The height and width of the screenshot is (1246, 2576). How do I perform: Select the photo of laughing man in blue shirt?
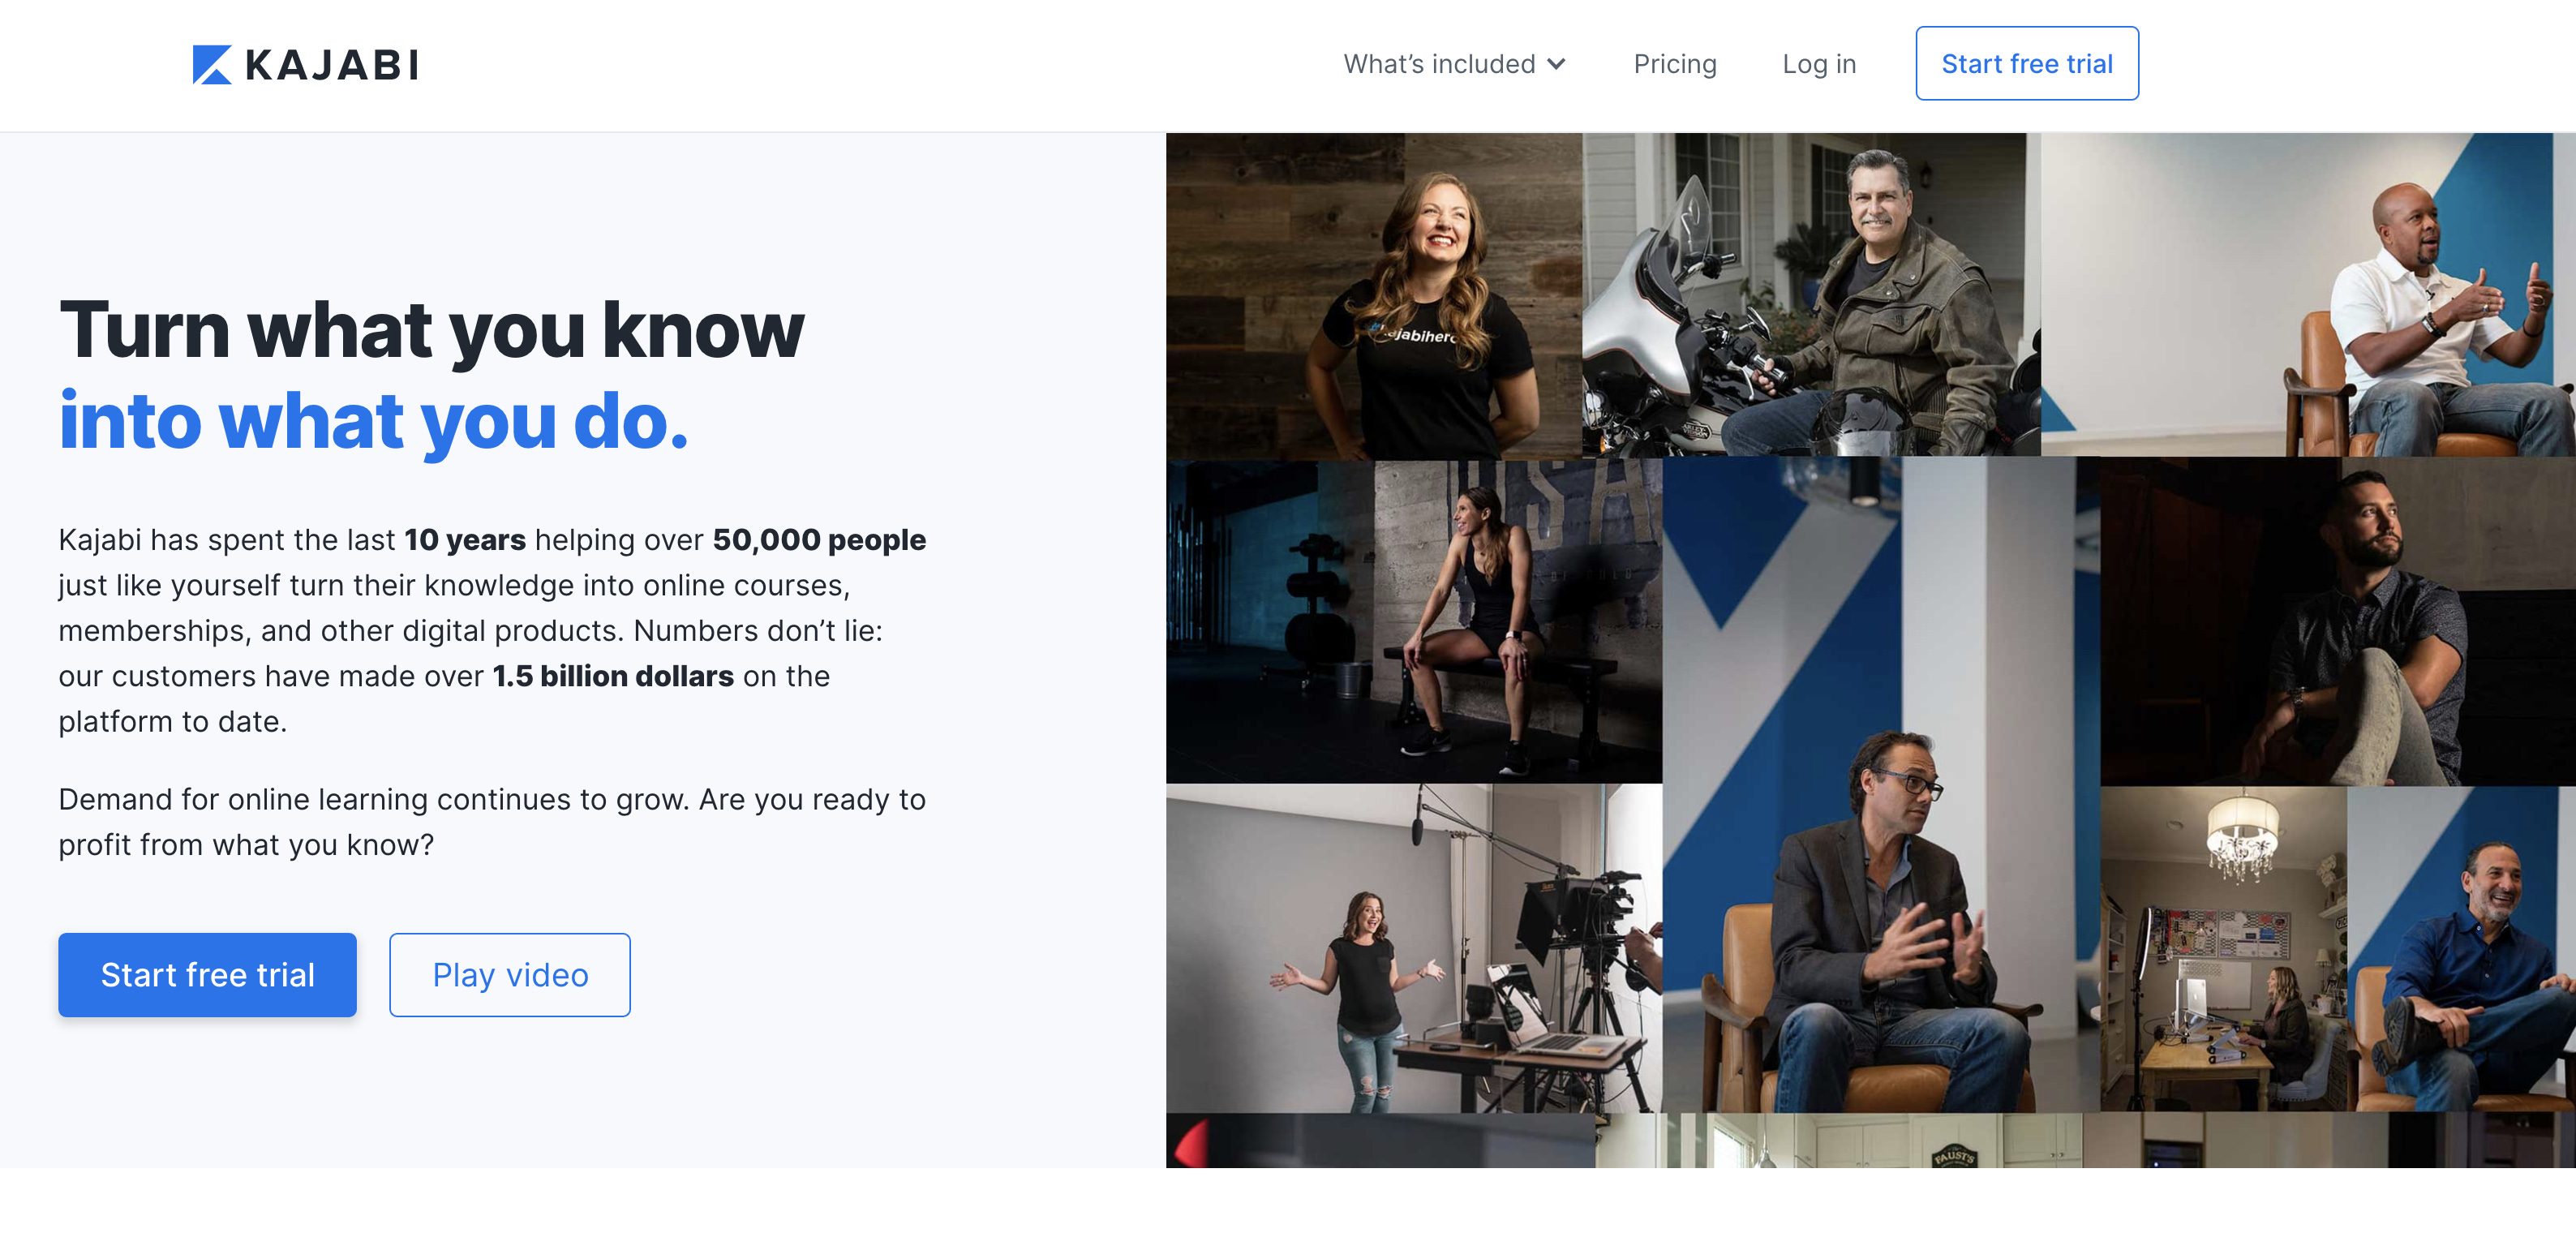pyautogui.click(x=2462, y=949)
